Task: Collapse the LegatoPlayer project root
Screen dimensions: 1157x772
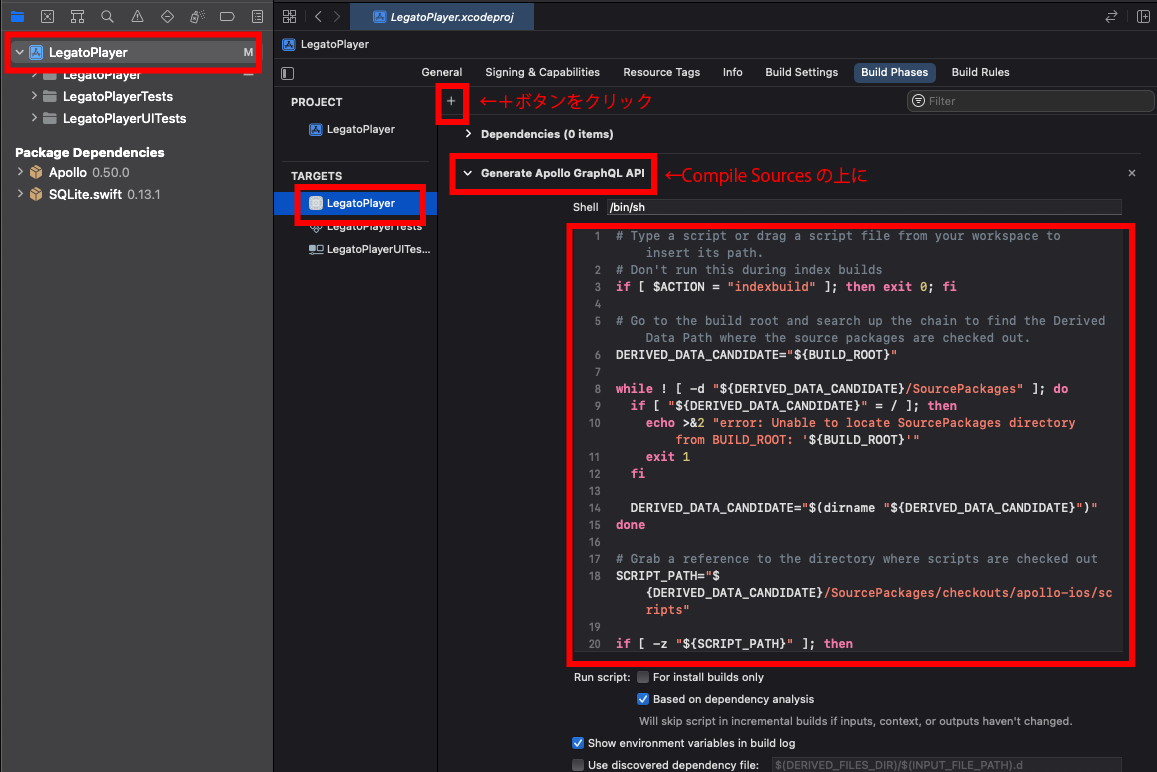Action: coord(20,52)
